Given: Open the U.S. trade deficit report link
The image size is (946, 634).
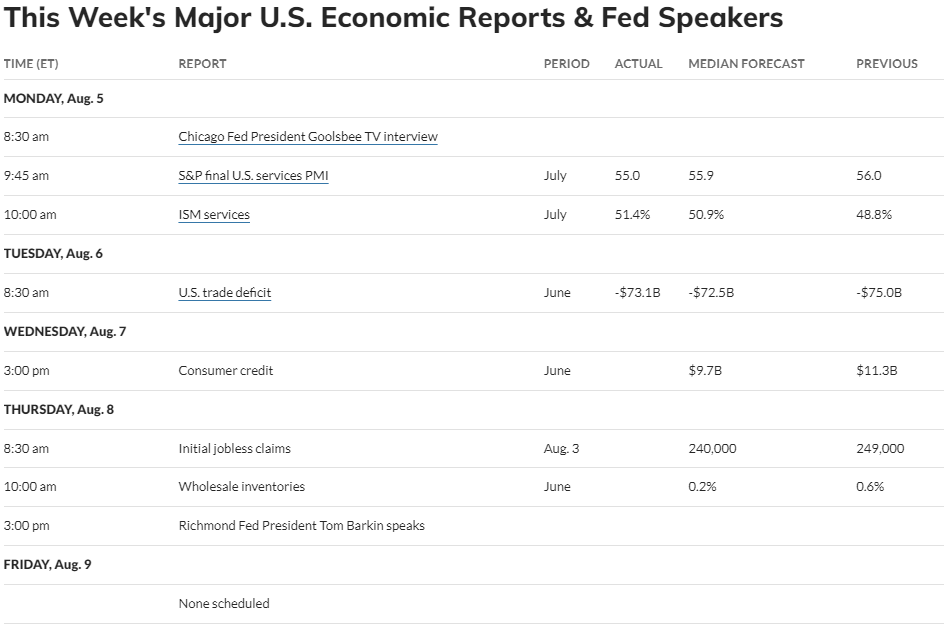Looking at the screenshot, I should 224,293.
